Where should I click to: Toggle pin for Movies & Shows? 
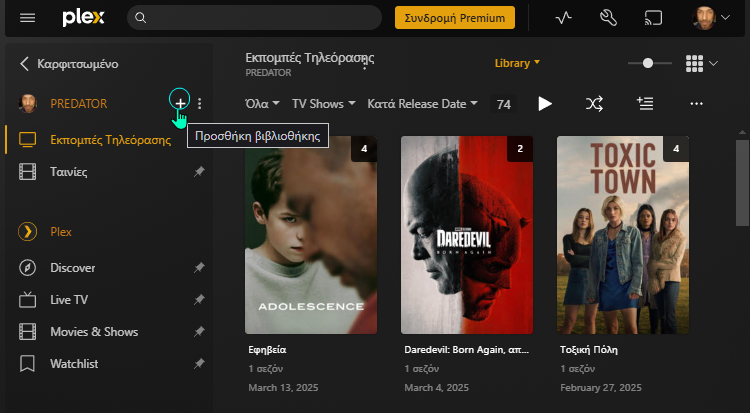coord(199,332)
